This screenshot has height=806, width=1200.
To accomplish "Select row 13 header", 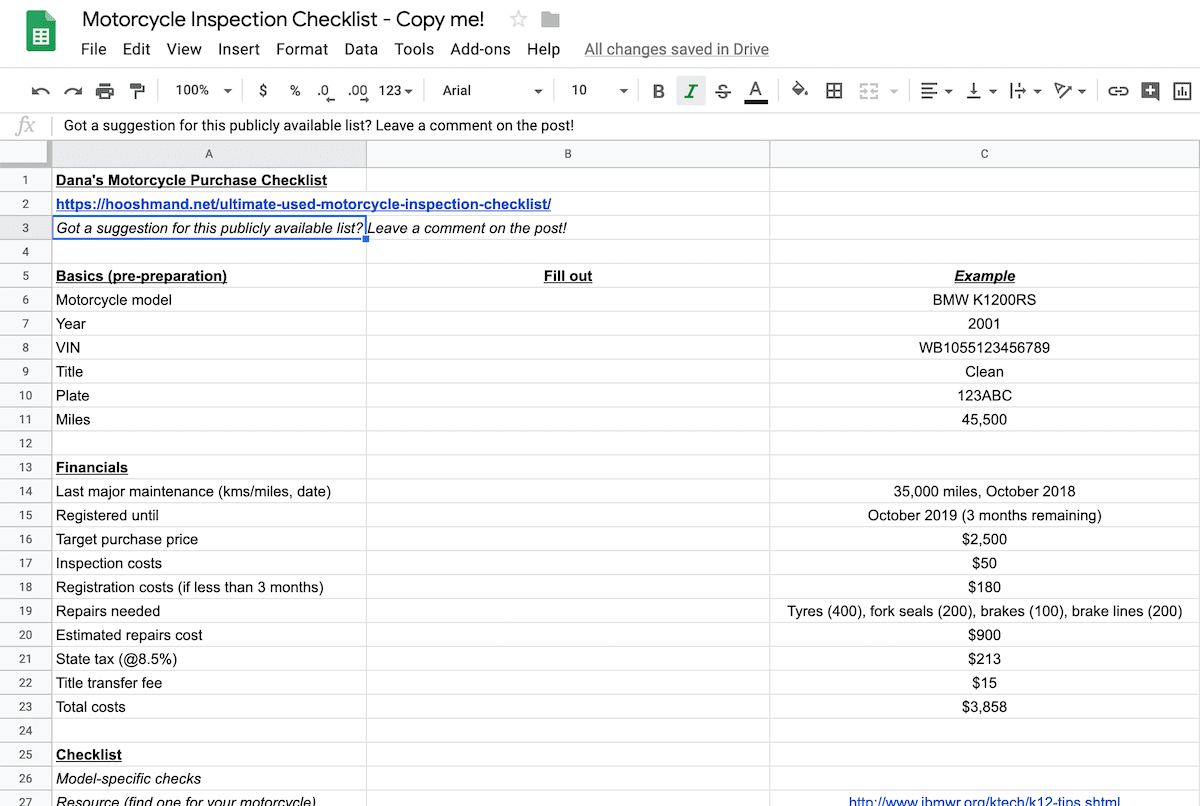I will point(25,467).
